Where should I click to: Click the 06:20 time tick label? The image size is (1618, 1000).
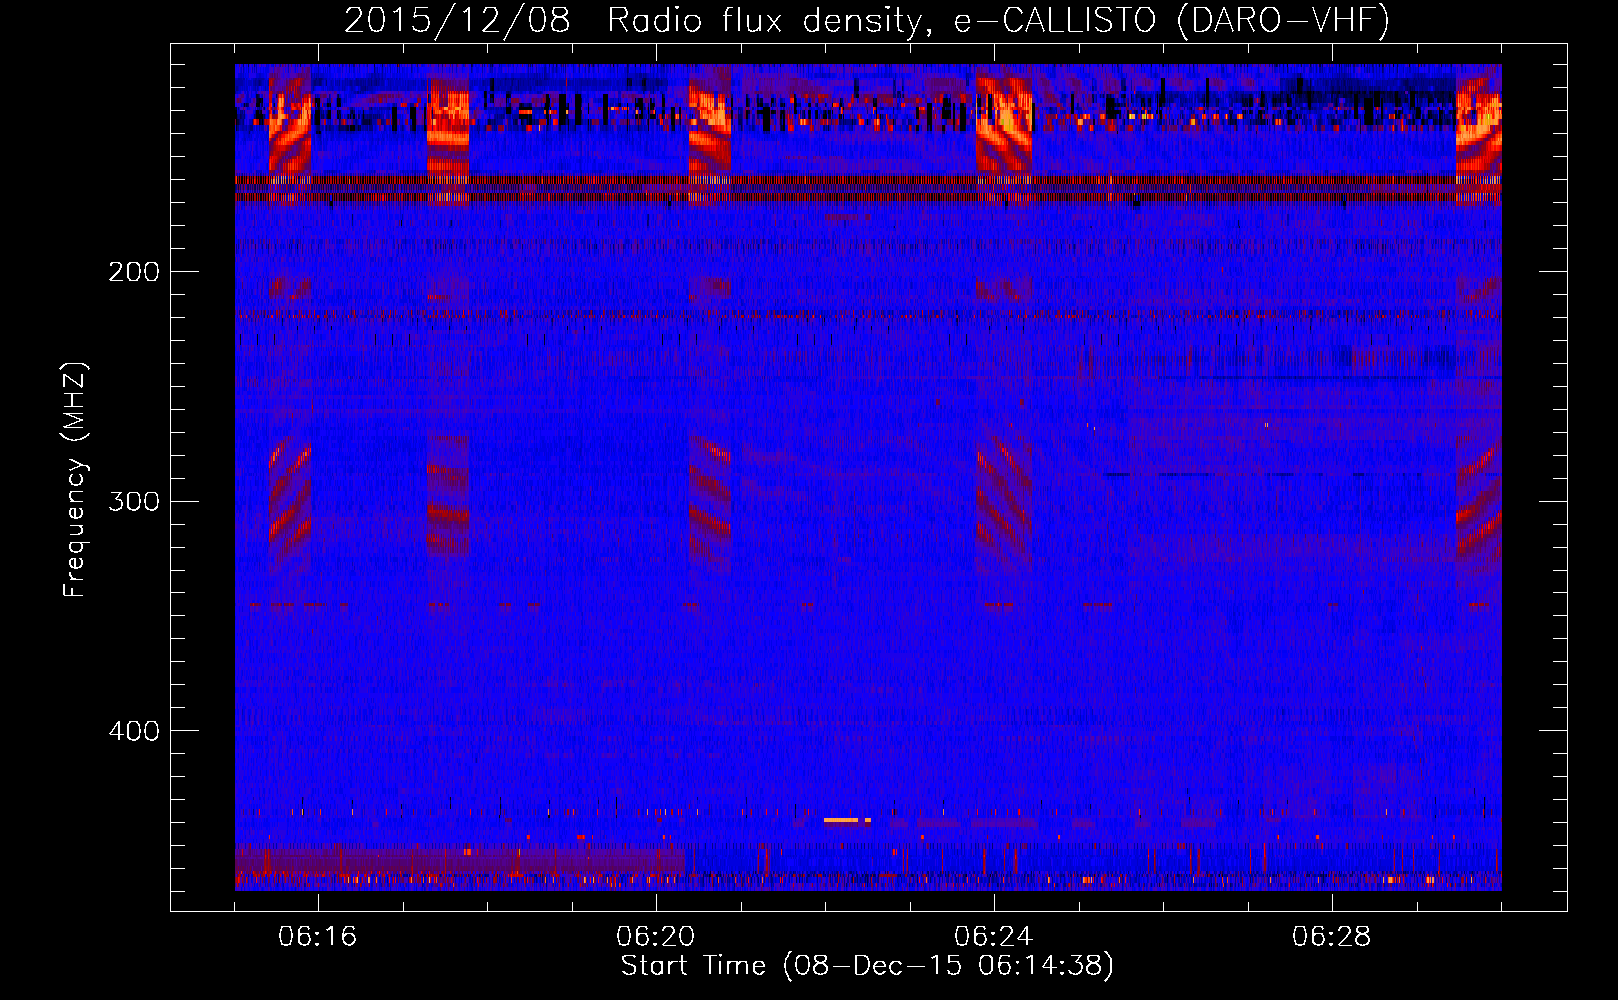coord(655,937)
